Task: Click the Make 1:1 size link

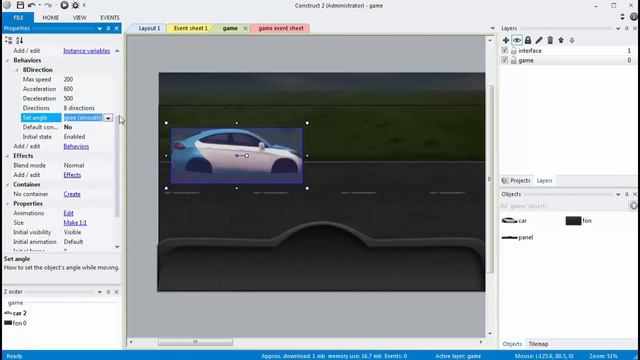Action: click(75, 222)
